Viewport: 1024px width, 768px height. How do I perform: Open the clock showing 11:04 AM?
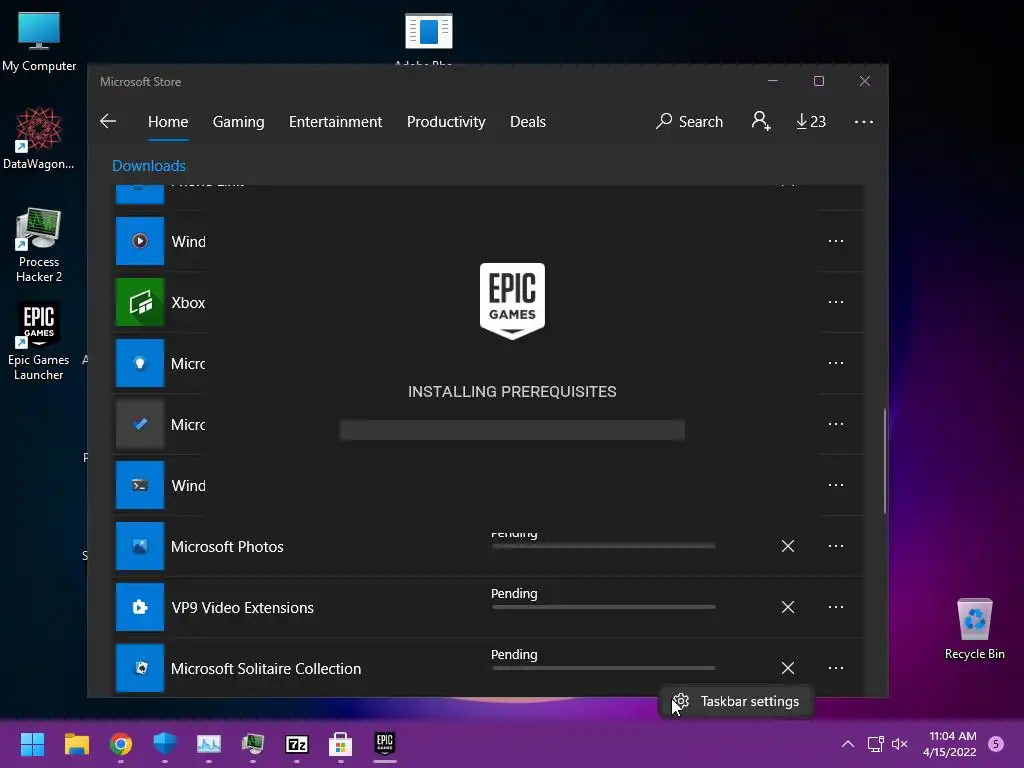click(950, 744)
